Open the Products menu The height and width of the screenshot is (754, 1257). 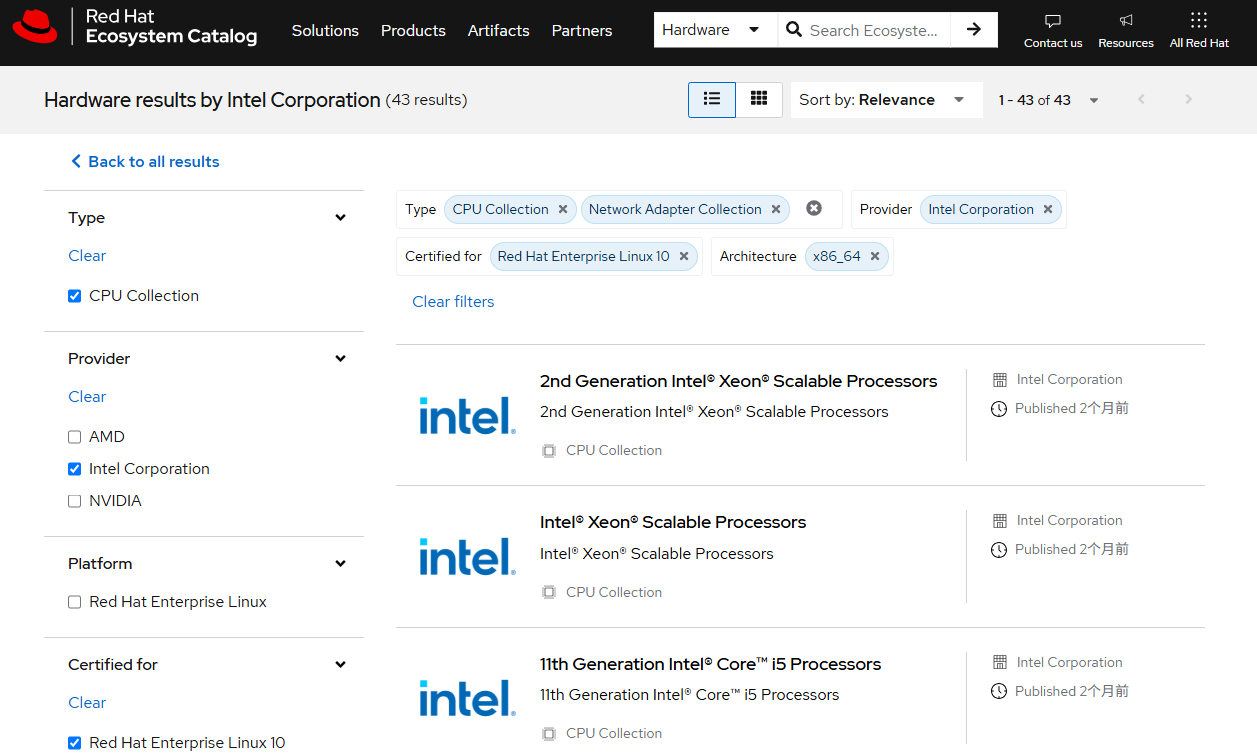413,31
